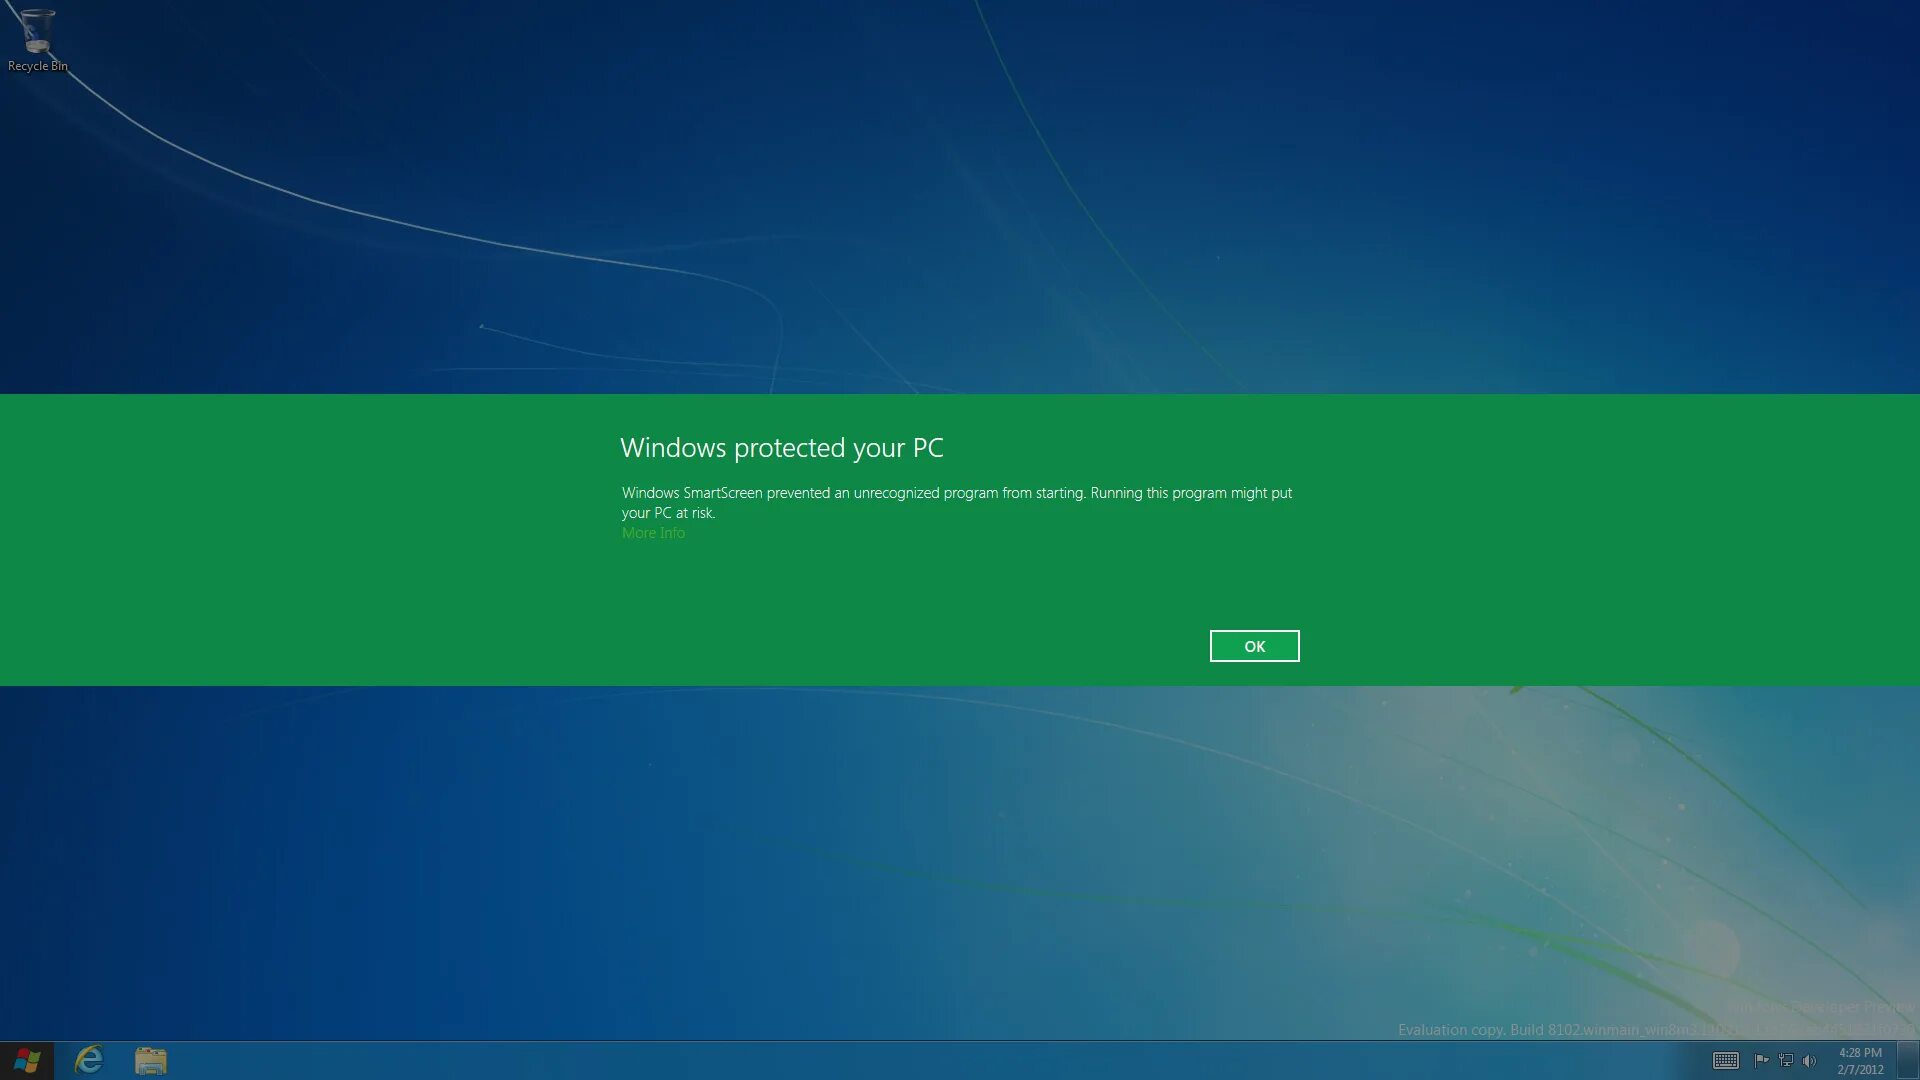The height and width of the screenshot is (1080, 1920).
Task: Click the 4:28 PM clock time
Action: pyautogui.click(x=1860, y=1052)
